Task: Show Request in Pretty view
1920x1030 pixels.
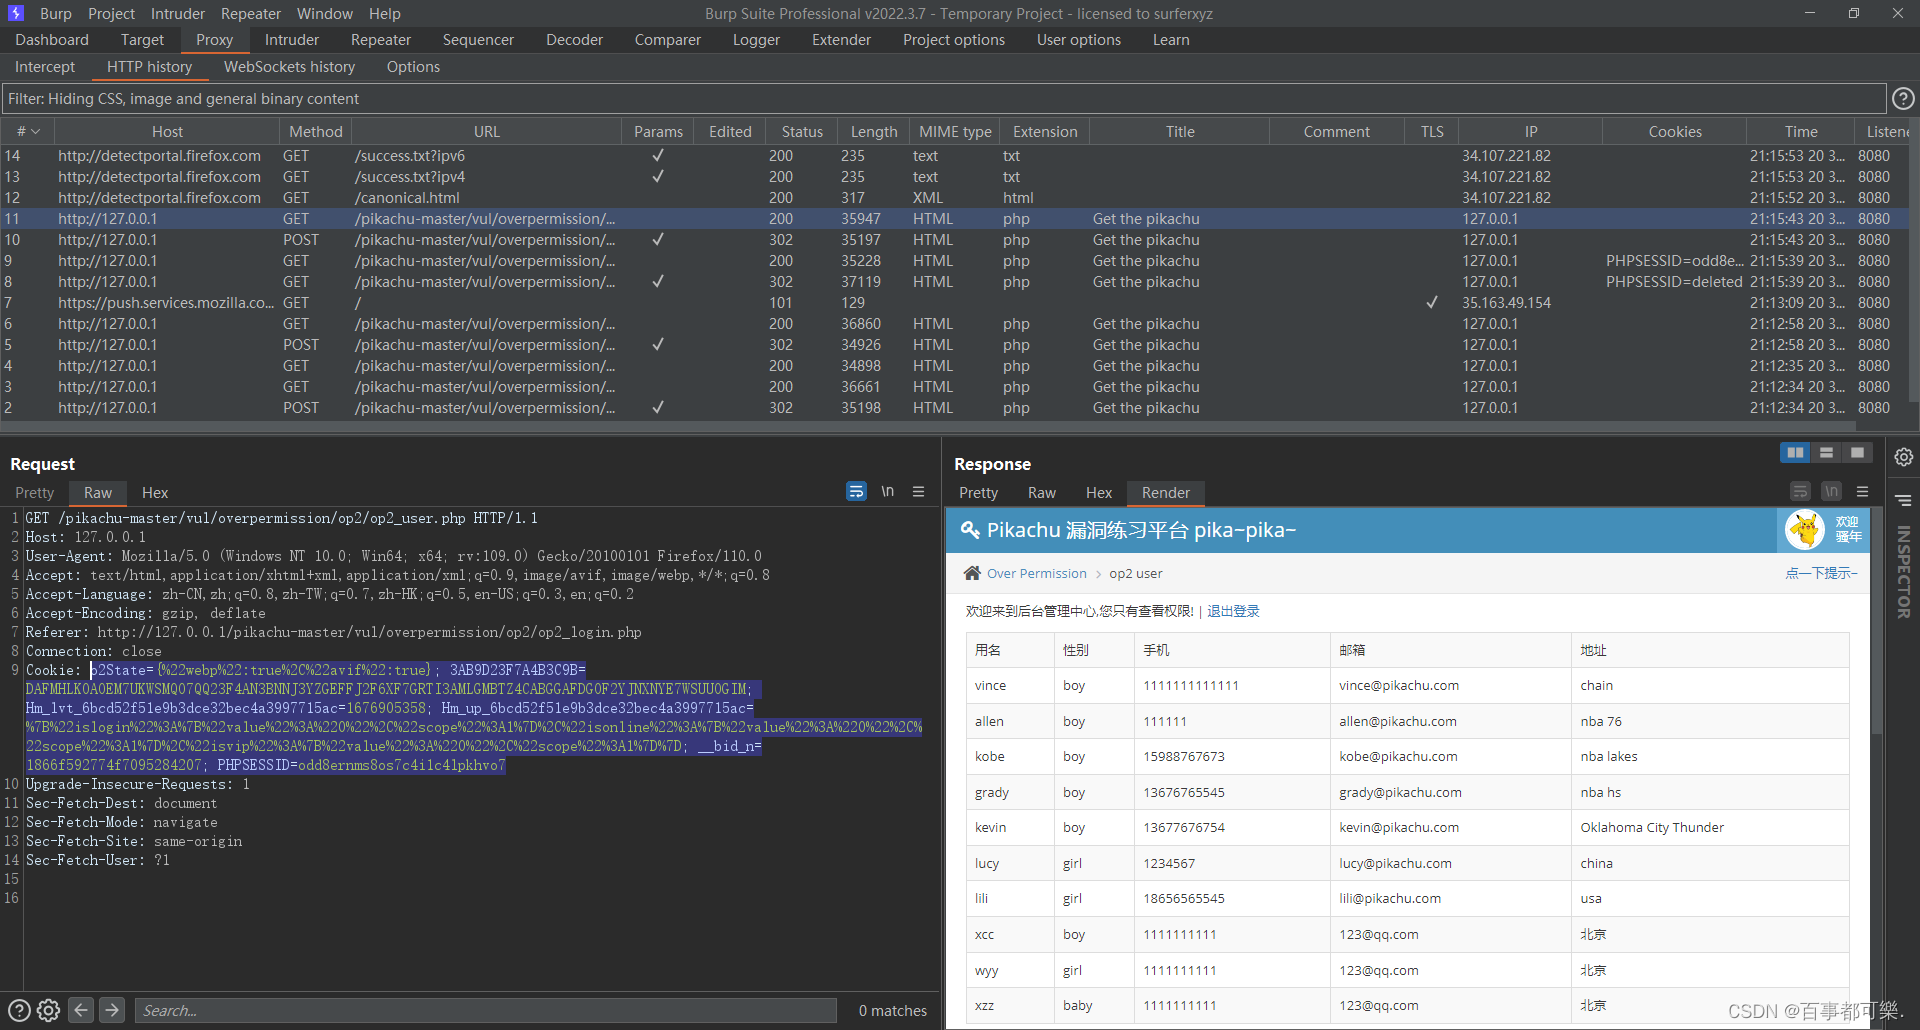Action: (35, 493)
